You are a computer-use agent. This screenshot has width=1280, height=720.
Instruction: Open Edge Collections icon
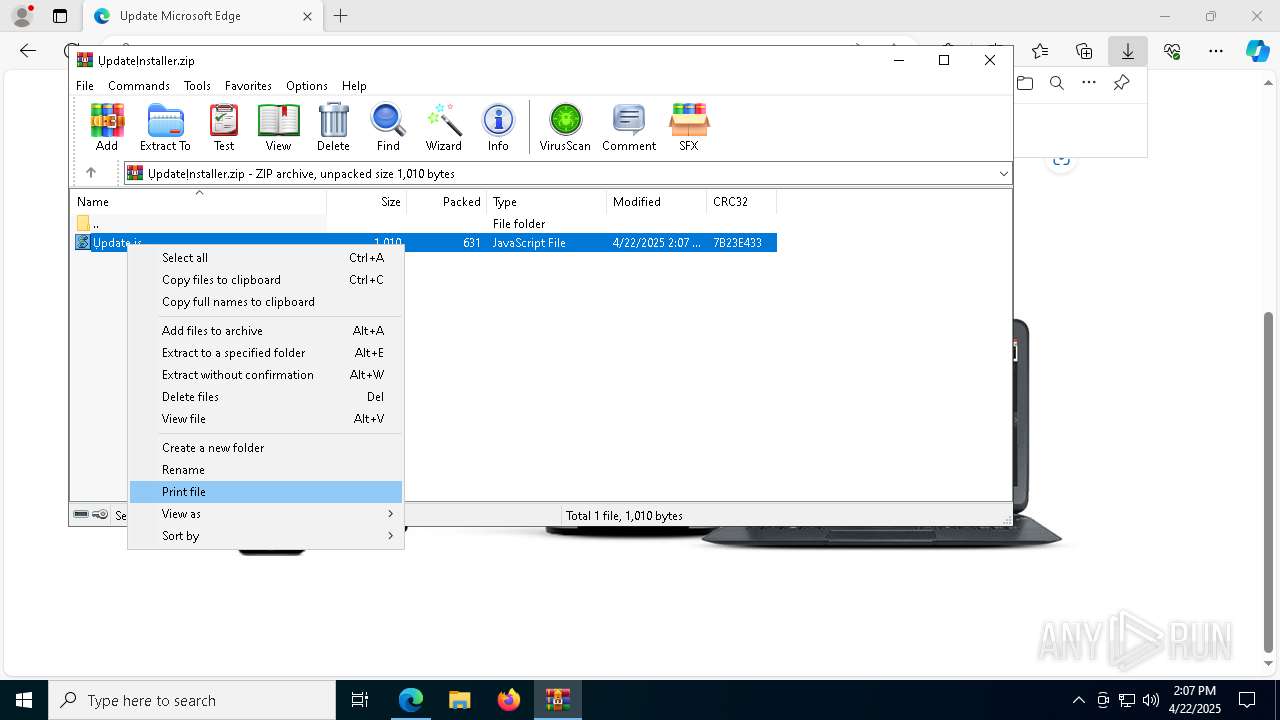[x=1084, y=51]
